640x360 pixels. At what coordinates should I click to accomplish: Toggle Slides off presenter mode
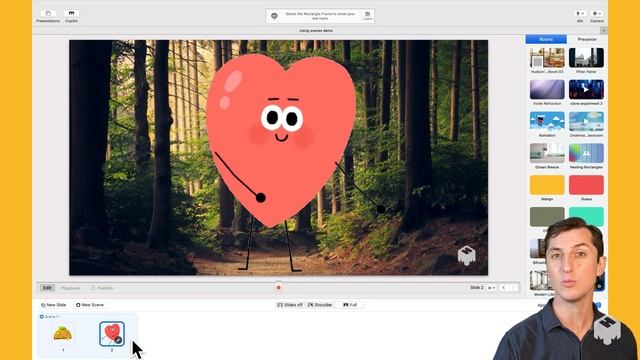coord(290,305)
